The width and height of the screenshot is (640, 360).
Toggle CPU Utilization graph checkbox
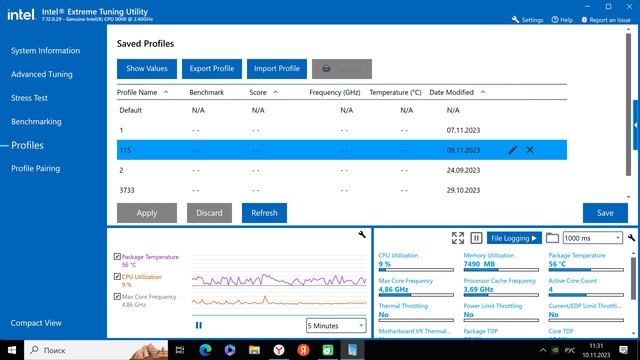pyautogui.click(x=117, y=276)
